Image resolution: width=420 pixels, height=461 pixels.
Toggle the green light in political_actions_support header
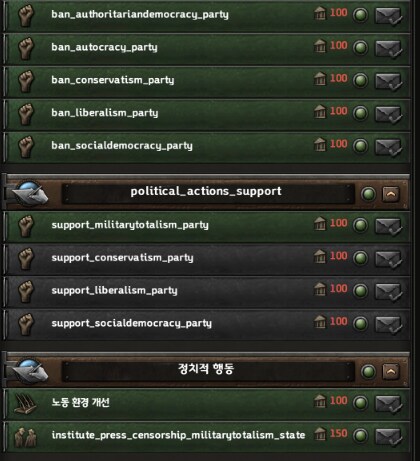coord(368,194)
